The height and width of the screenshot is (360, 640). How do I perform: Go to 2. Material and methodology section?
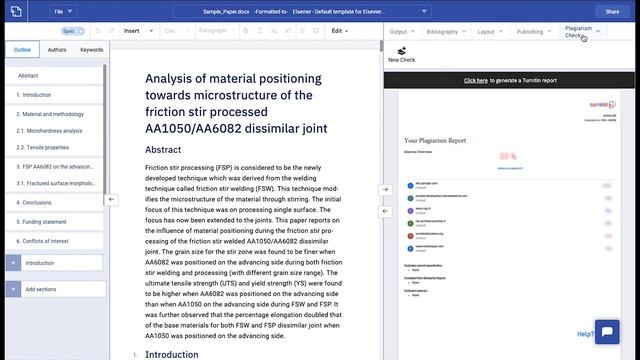[x=54, y=114]
